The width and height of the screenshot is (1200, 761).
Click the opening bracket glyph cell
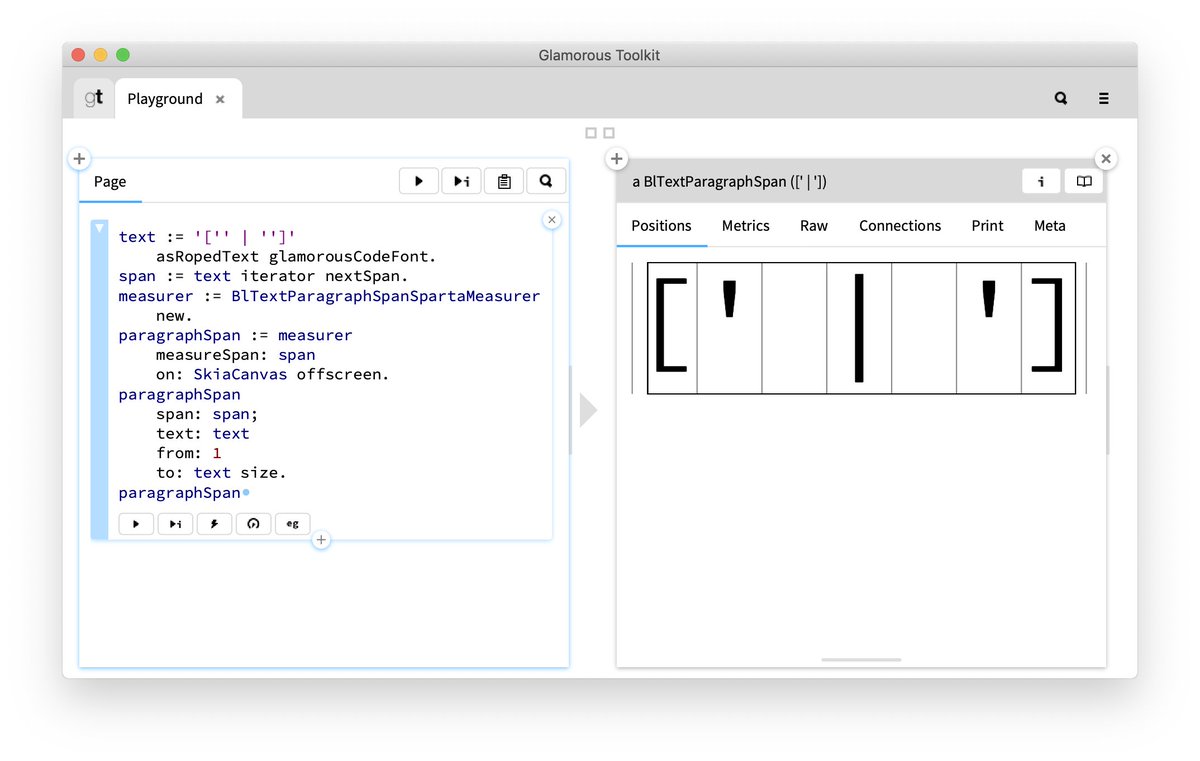[672, 328]
